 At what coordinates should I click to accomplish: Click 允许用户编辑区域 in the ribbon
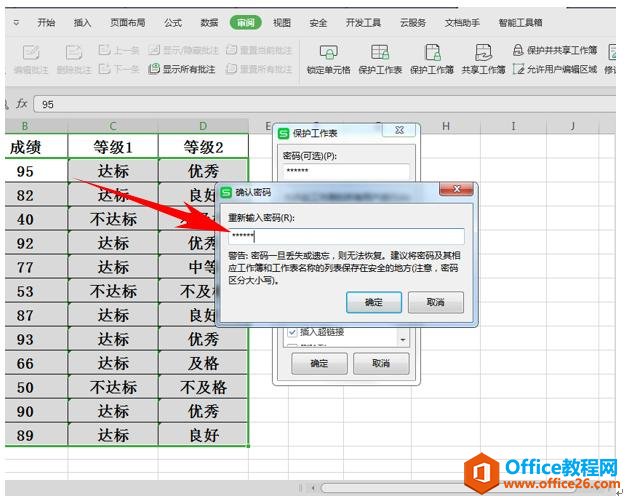(555, 69)
